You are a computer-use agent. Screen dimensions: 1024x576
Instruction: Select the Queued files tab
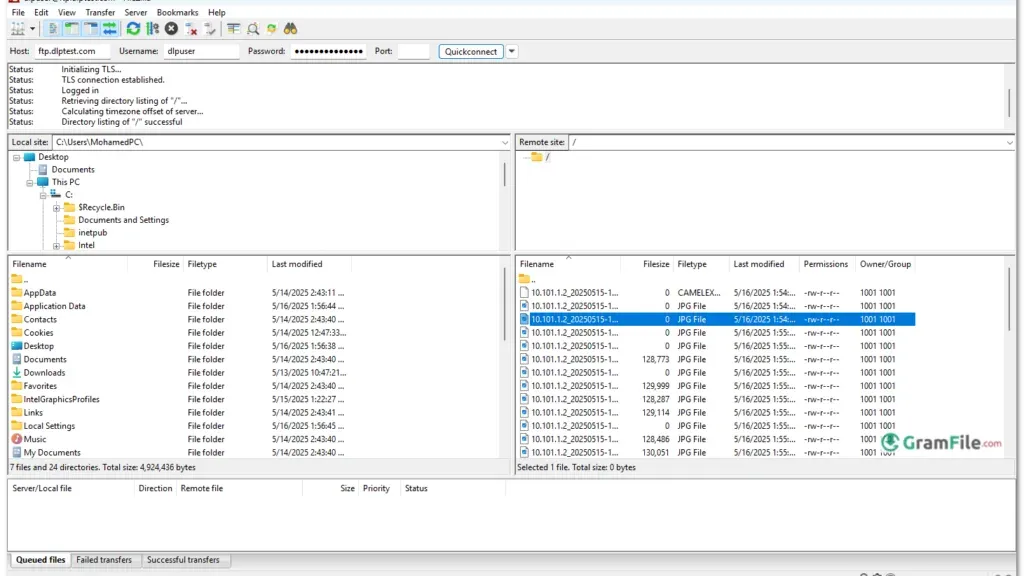point(40,560)
